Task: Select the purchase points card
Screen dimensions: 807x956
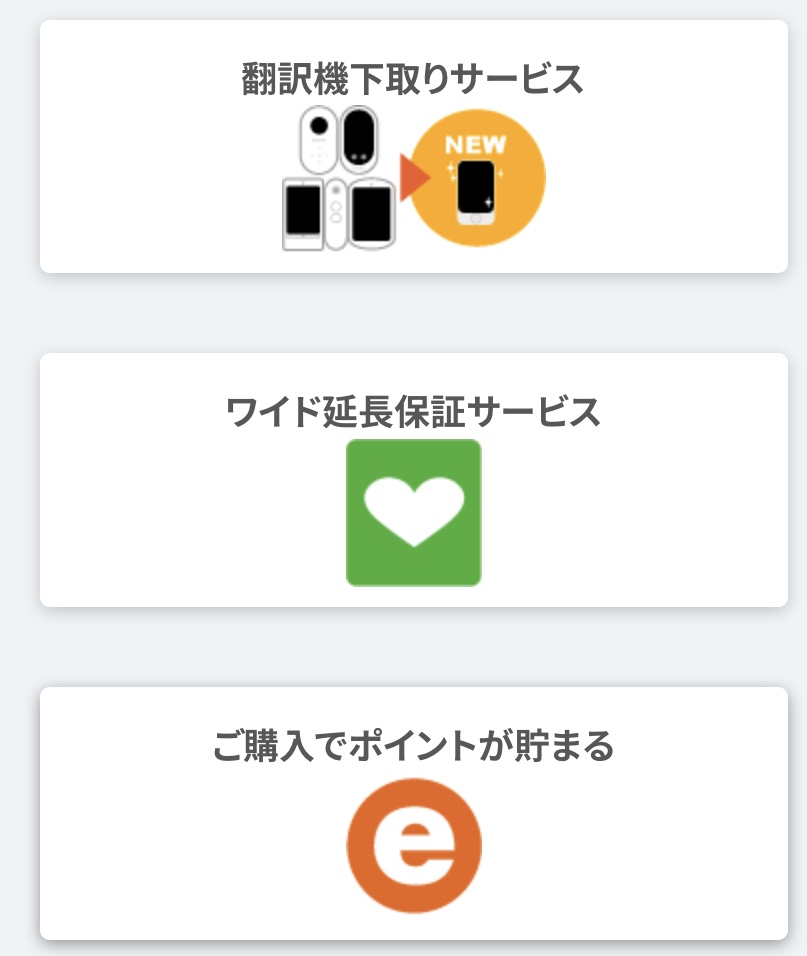Action: point(414,813)
